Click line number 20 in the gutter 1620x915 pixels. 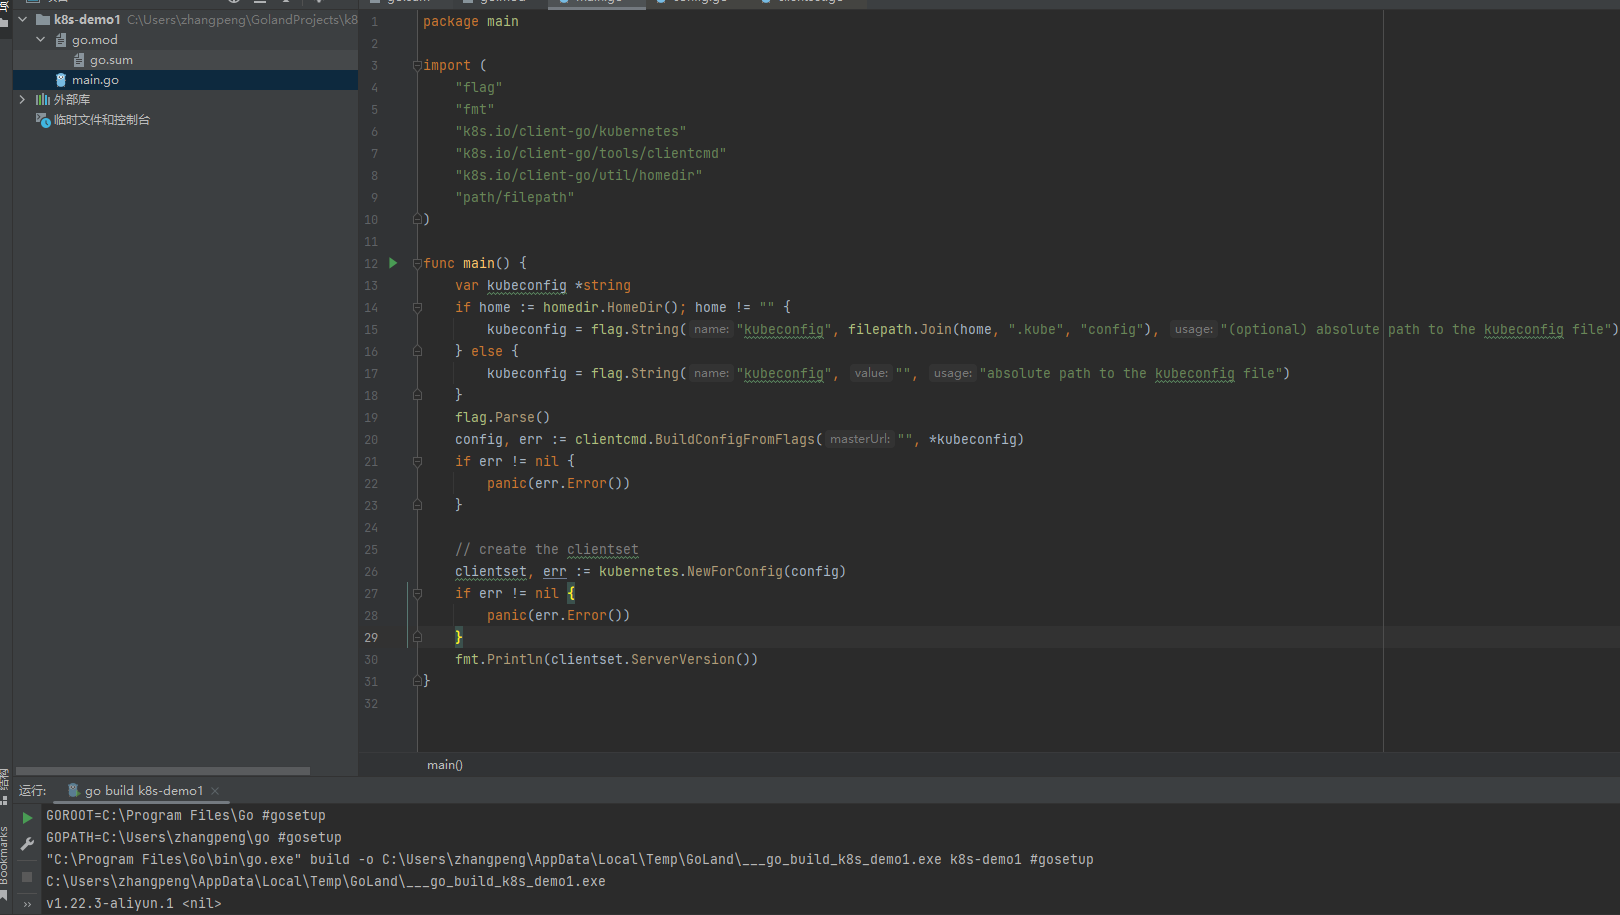[371, 439]
